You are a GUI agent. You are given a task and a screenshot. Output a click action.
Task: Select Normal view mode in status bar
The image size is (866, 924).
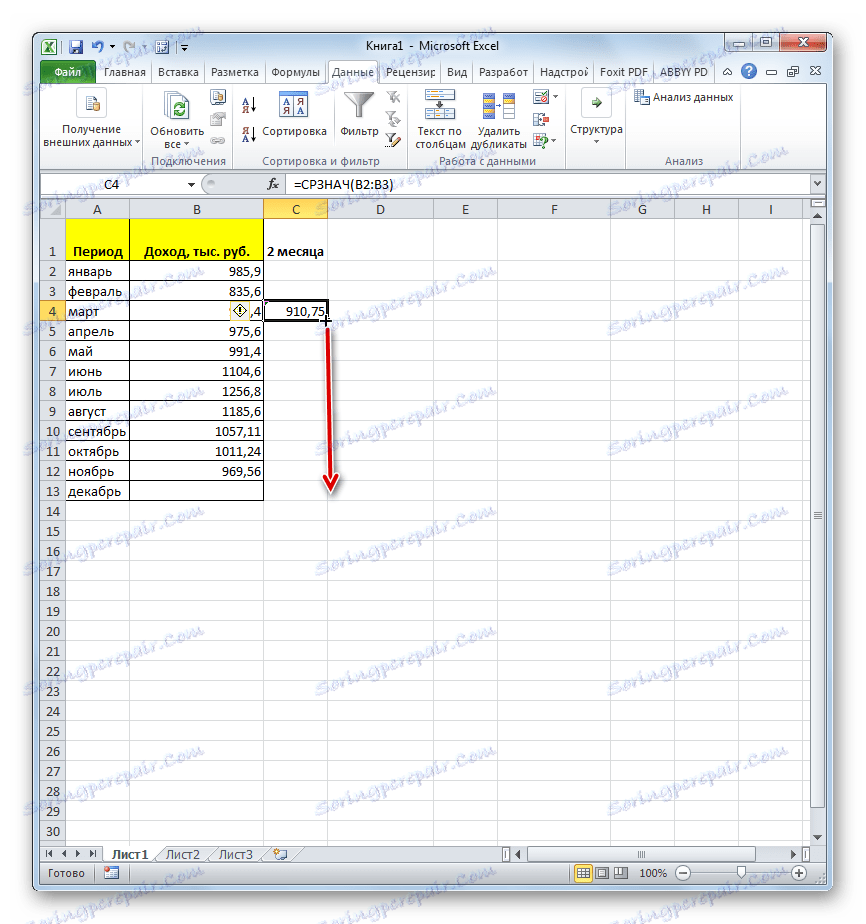coord(583,872)
